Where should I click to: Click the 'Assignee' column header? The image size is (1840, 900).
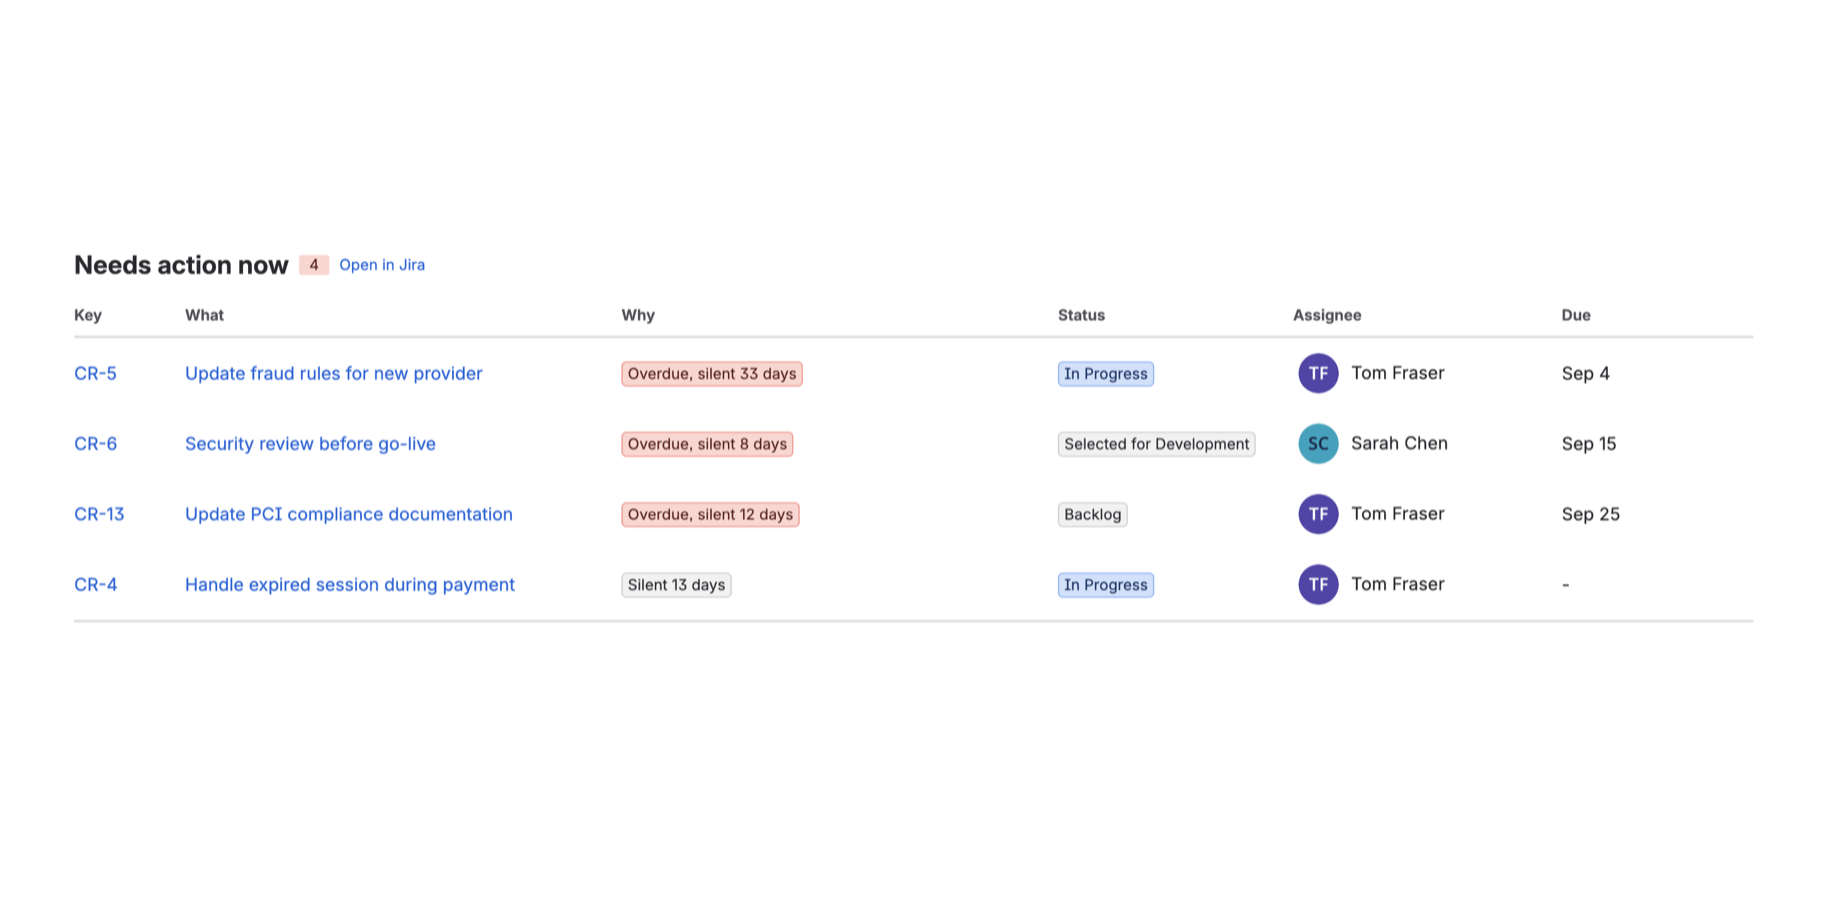(x=1327, y=315)
